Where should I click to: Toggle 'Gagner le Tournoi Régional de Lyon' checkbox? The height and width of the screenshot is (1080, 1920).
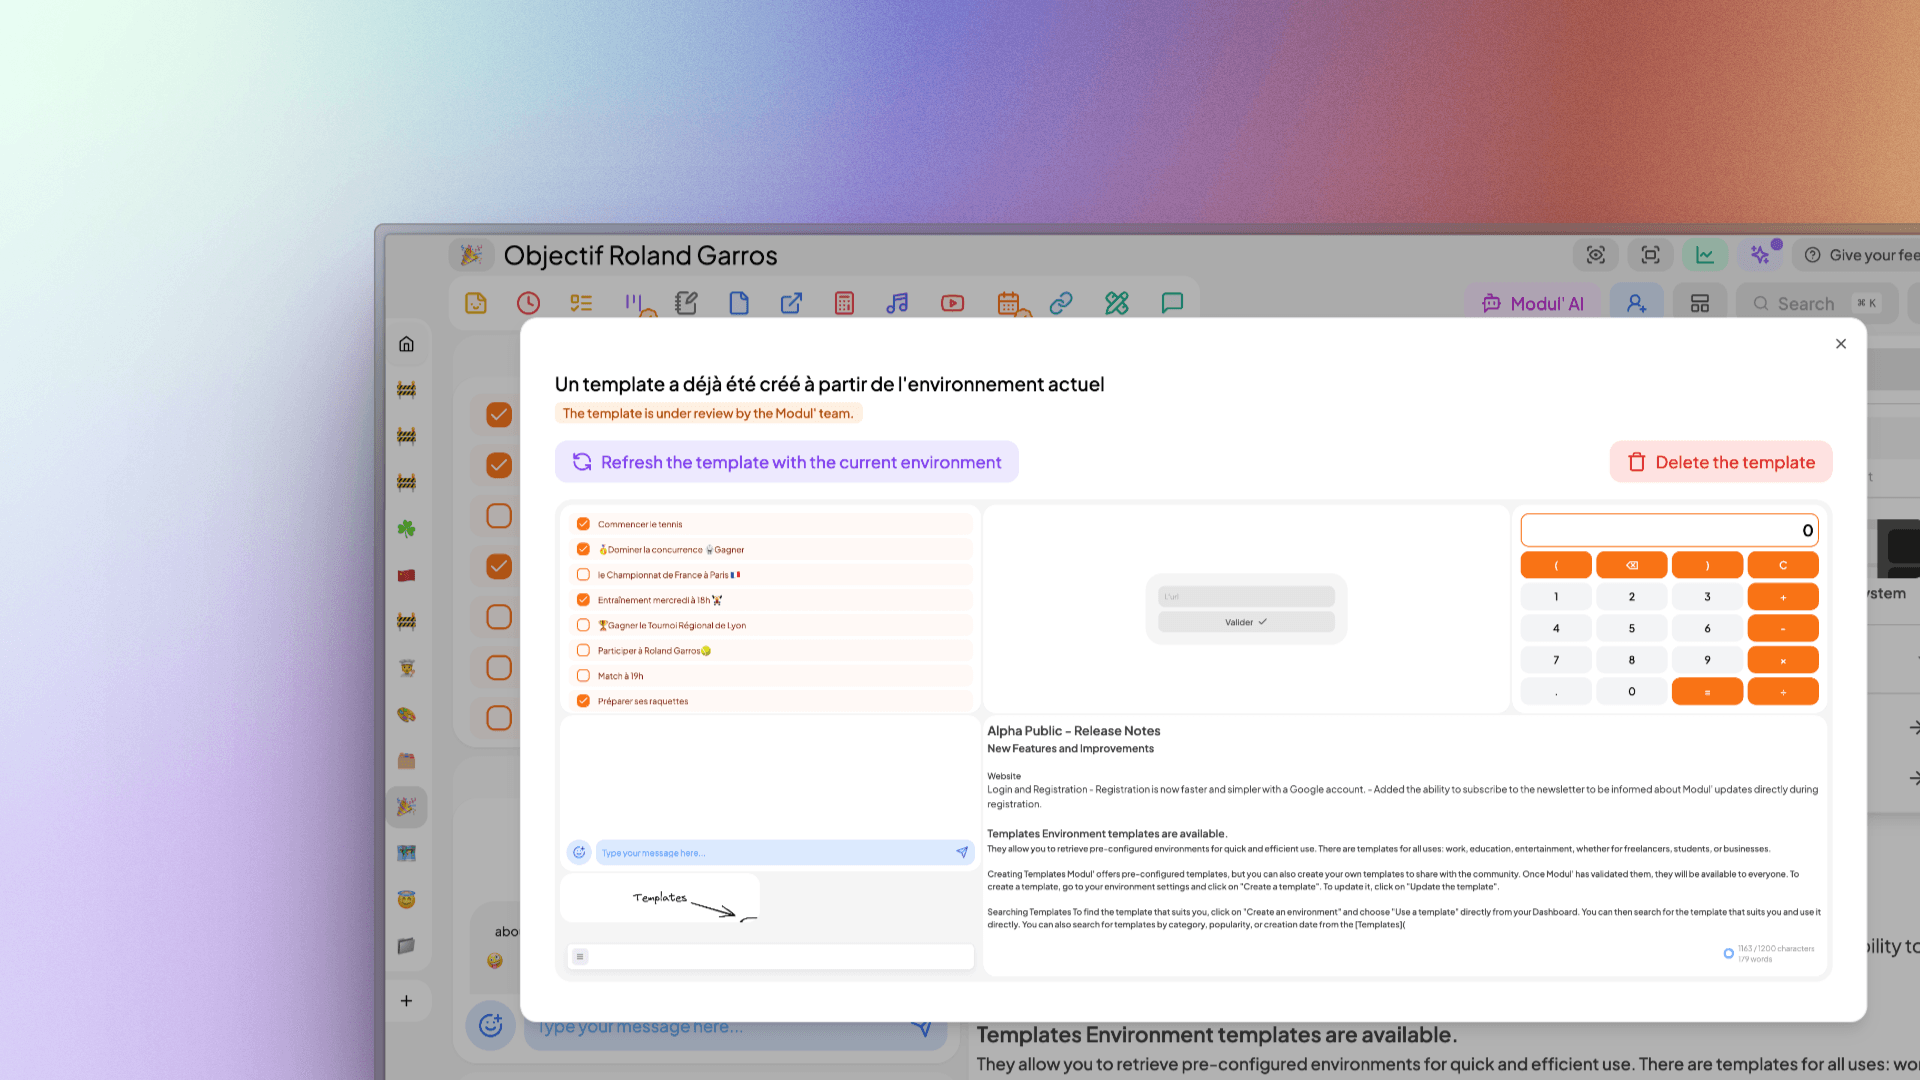(x=583, y=625)
